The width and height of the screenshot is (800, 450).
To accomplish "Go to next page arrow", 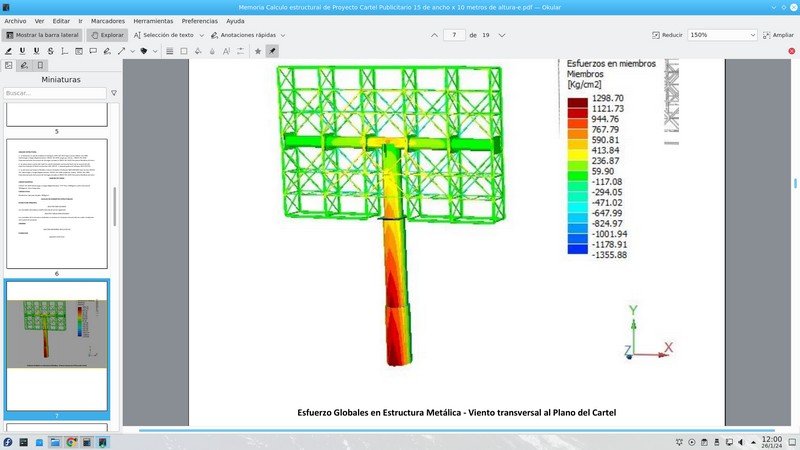I will point(502,35).
